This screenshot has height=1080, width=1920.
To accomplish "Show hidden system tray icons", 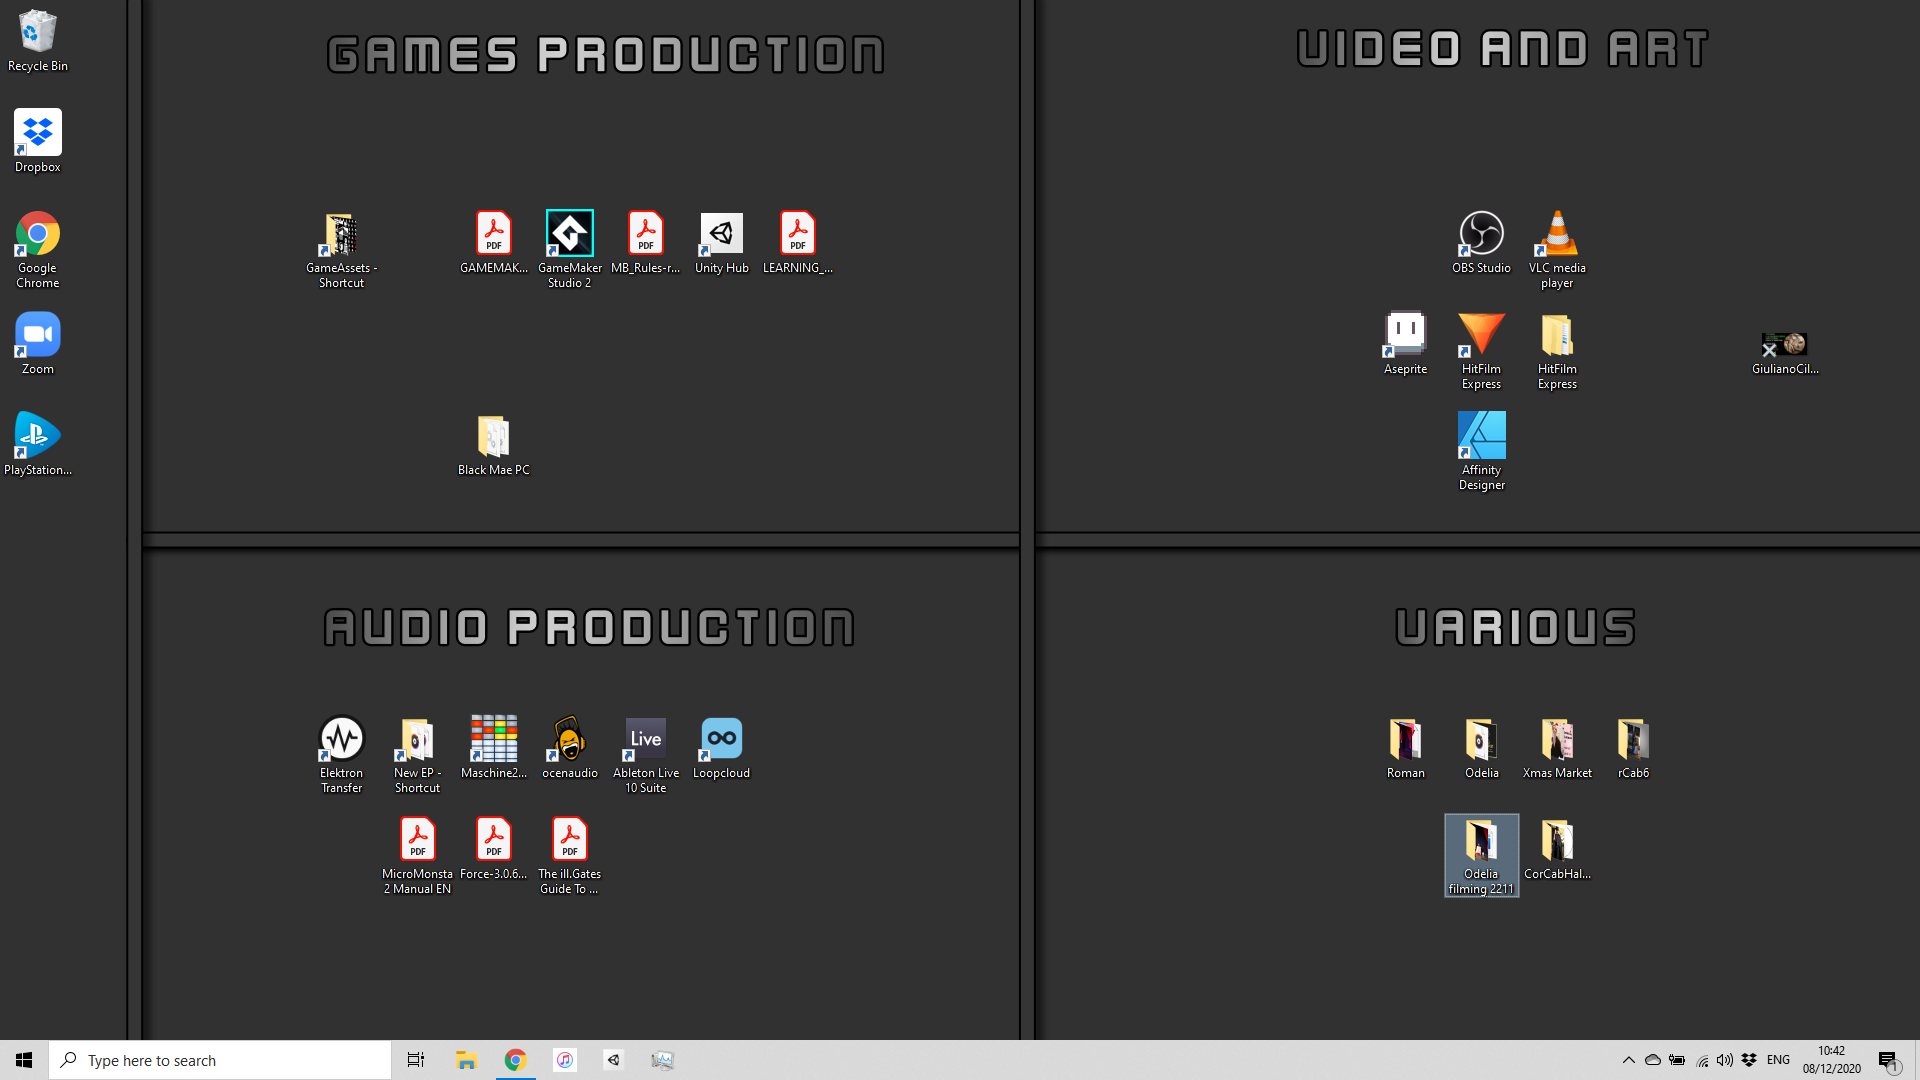I will click(x=1628, y=1060).
